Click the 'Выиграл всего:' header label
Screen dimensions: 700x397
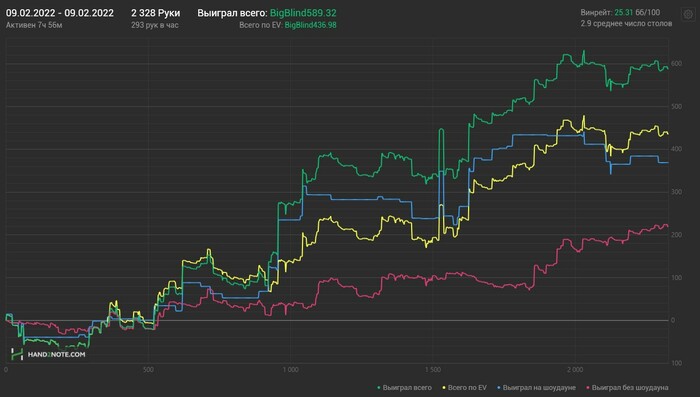pos(232,13)
